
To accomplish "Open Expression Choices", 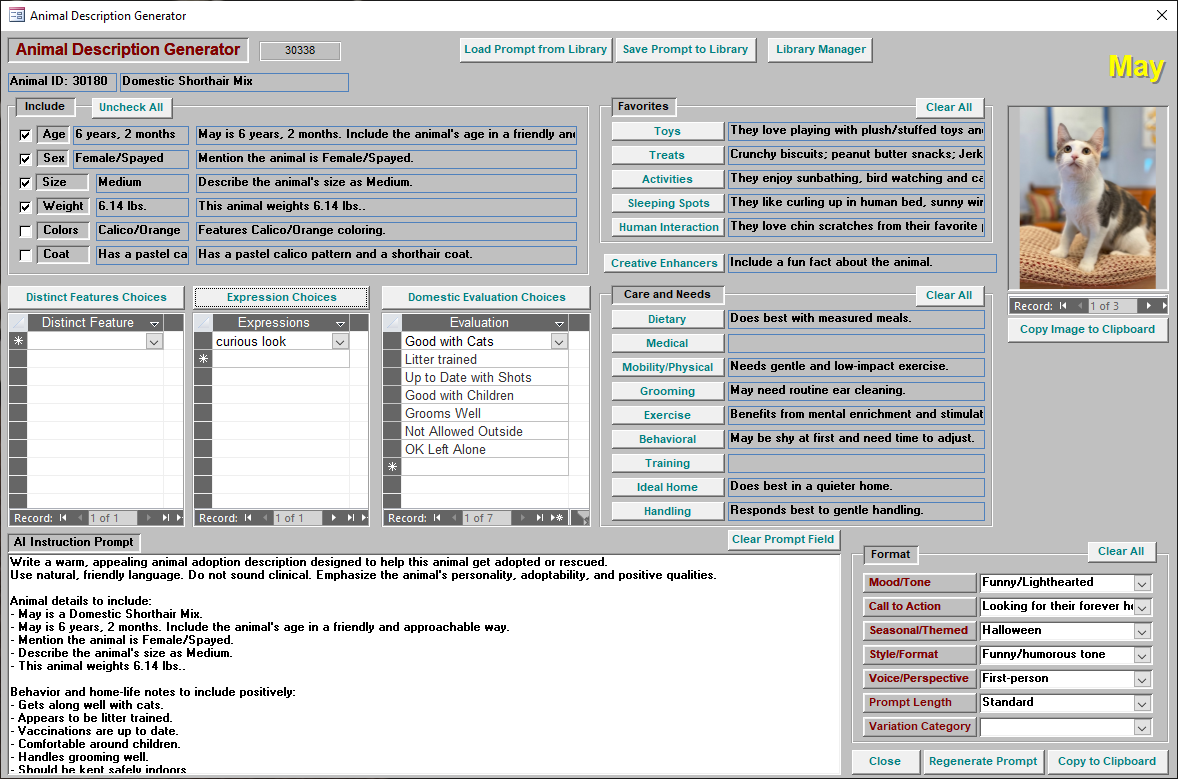I will pos(282,297).
